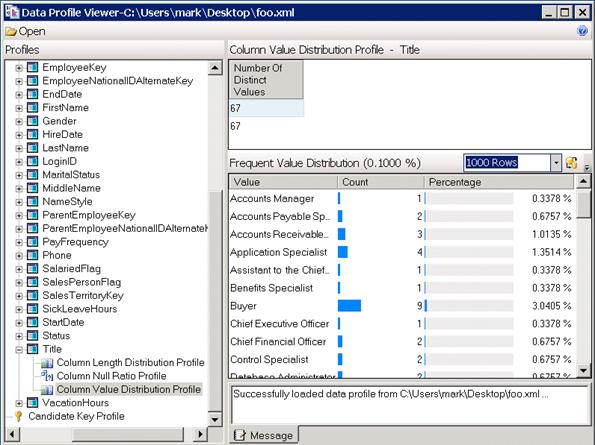Image resolution: width=595 pixels, height=445 pixels.
Task: Select the Application Specialist row
Action: click(401, 252)
